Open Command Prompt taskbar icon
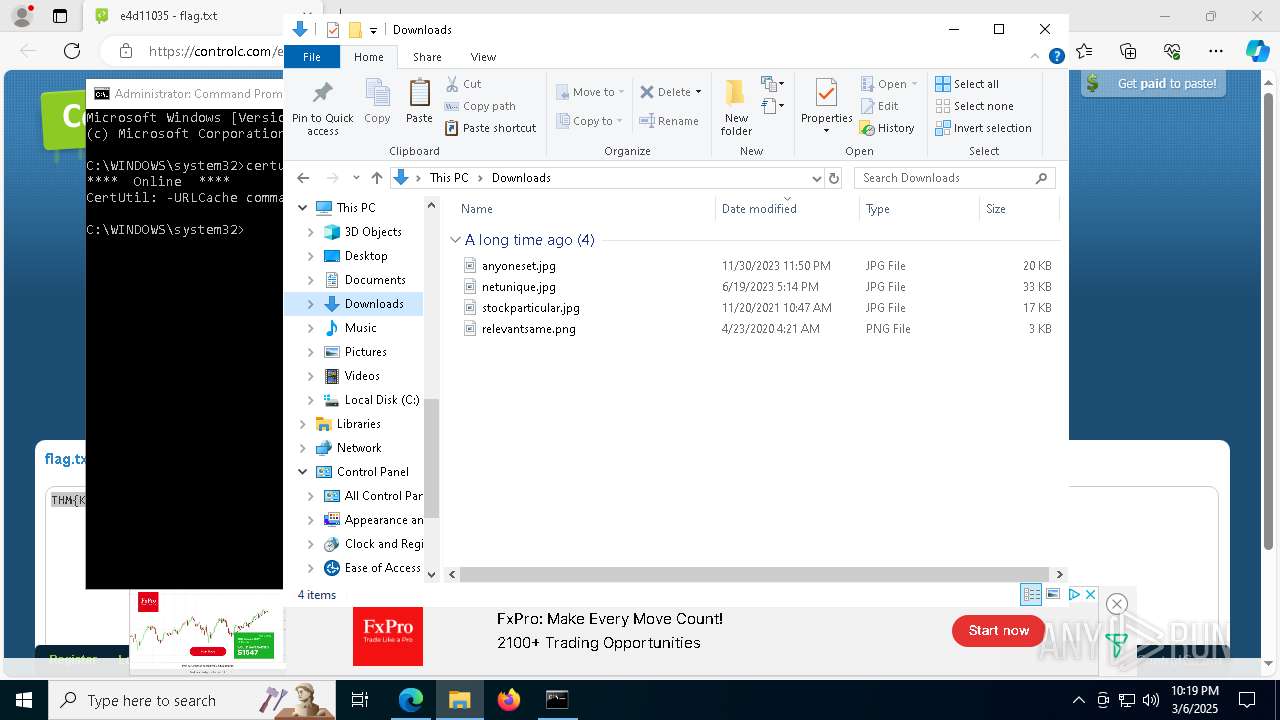 point(557,700)
